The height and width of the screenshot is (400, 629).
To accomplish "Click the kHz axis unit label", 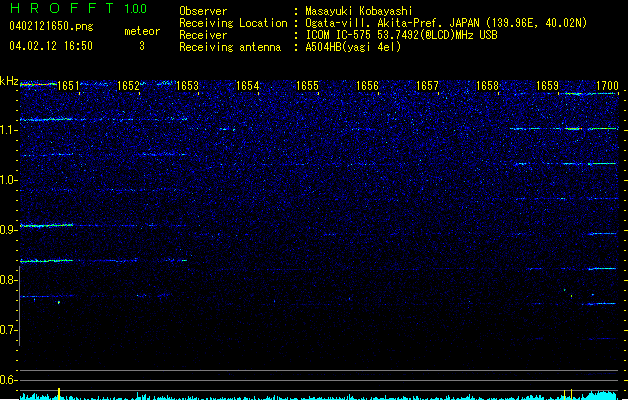I will click(9, 81).
